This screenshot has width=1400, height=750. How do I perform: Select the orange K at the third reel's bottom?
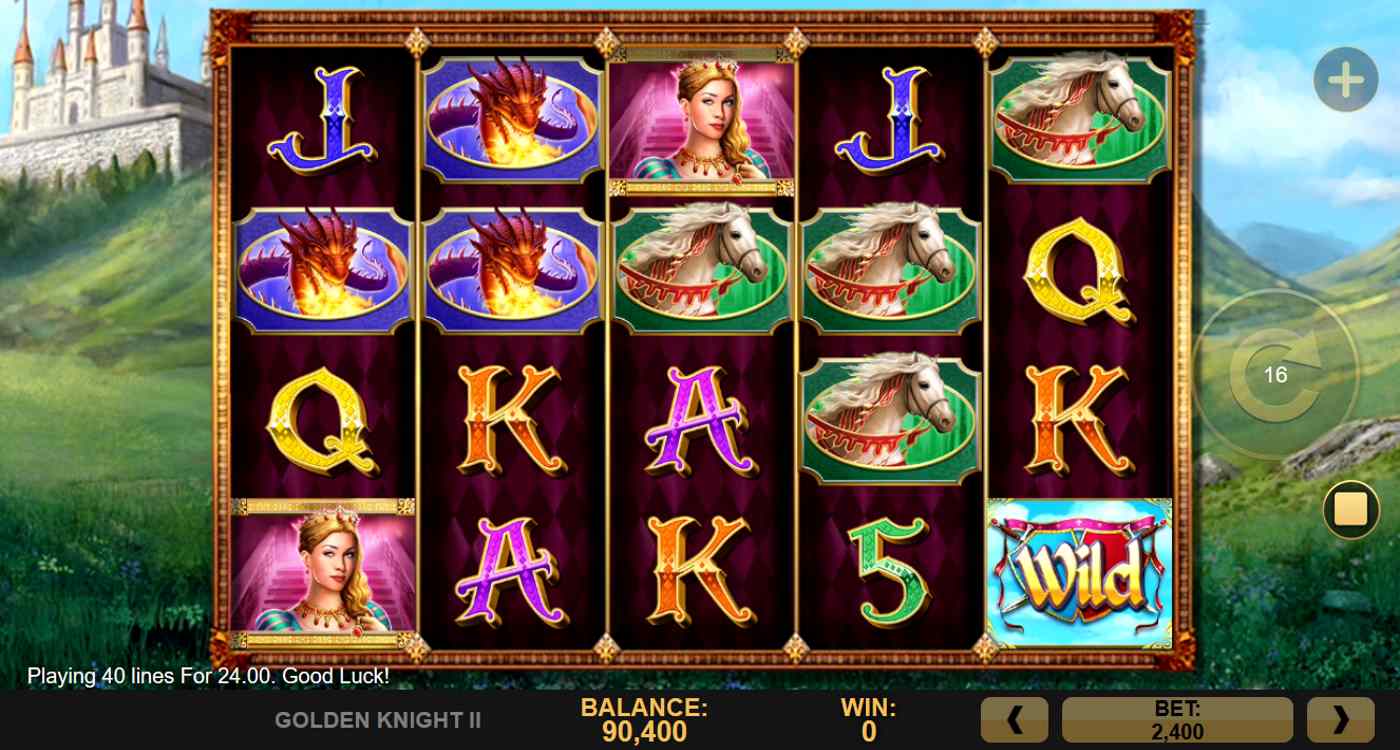[x=700, y=572]
